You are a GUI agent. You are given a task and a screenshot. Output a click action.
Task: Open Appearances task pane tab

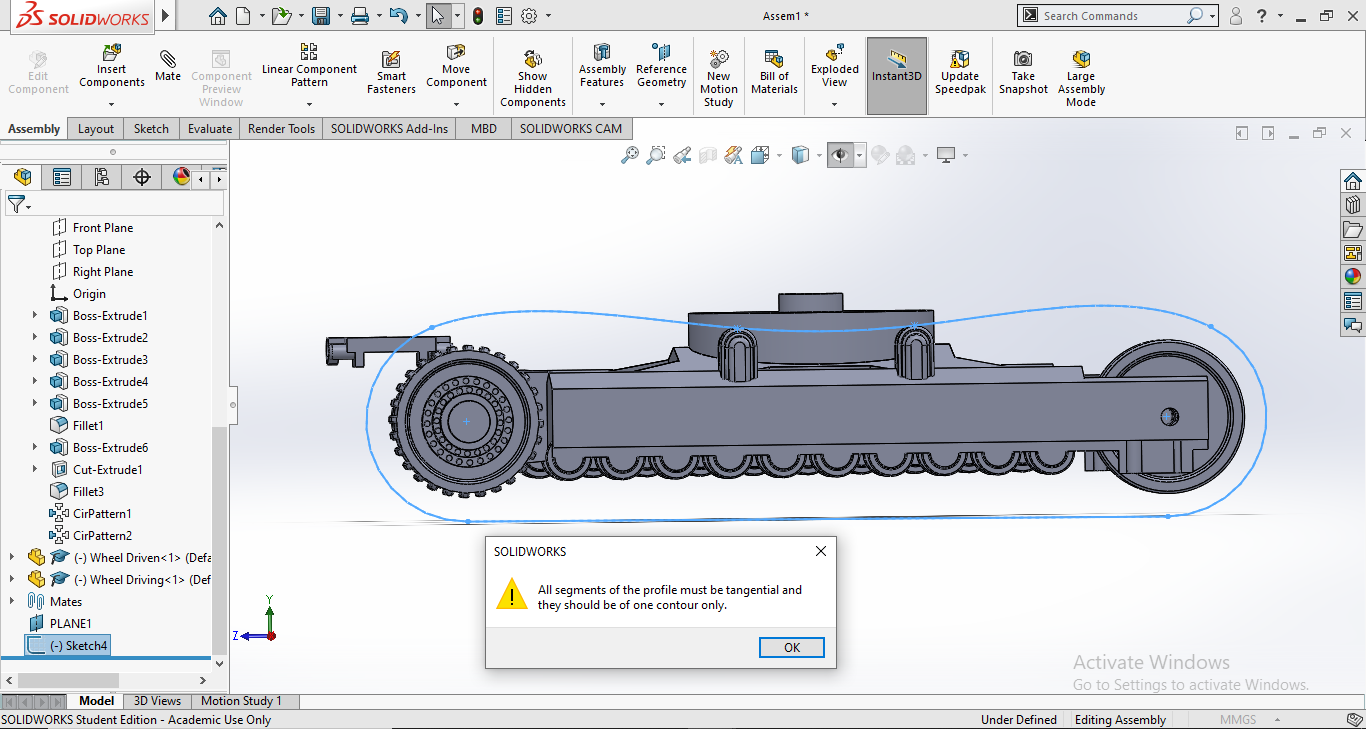(x=1353, y=277)
